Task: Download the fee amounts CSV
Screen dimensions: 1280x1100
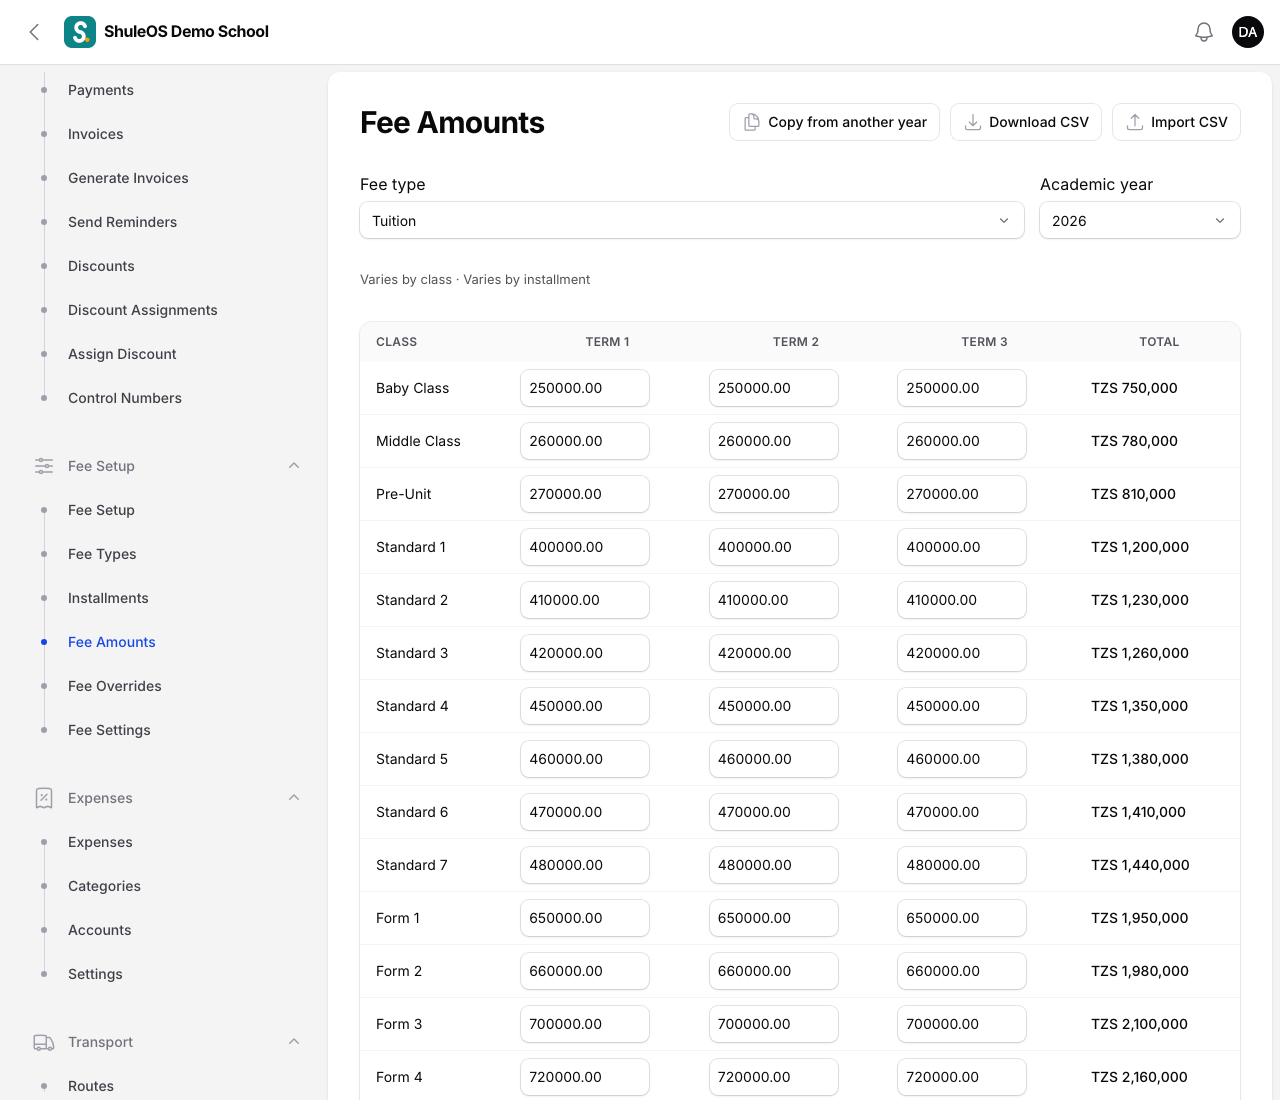Action: click(1026, 122)
